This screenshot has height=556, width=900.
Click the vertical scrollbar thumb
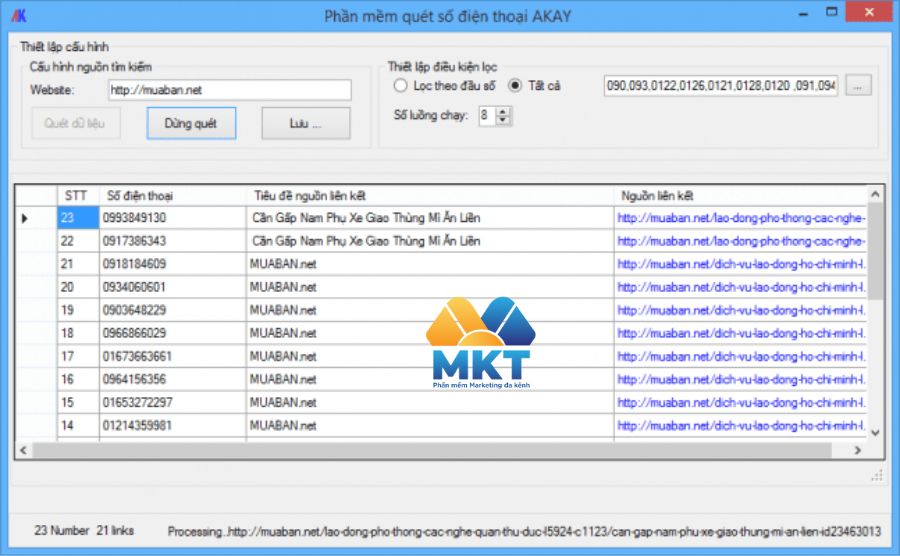(875, 251)
